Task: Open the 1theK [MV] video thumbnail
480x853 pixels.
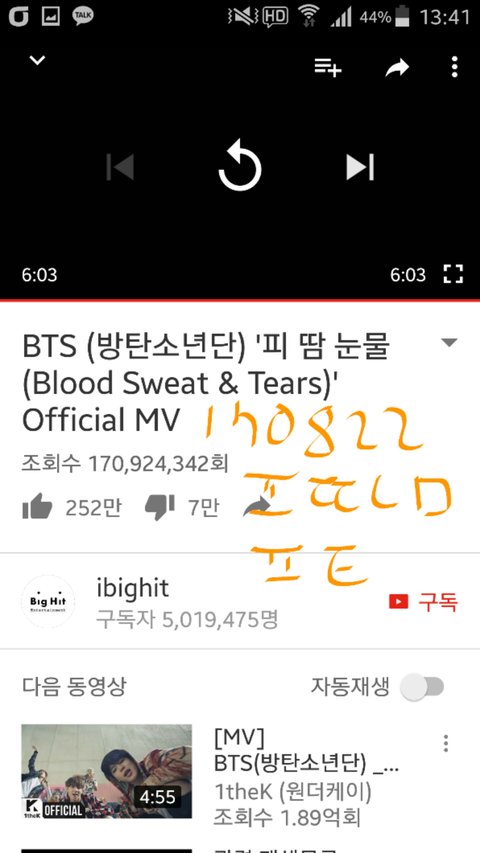Action: click(107, 771)
